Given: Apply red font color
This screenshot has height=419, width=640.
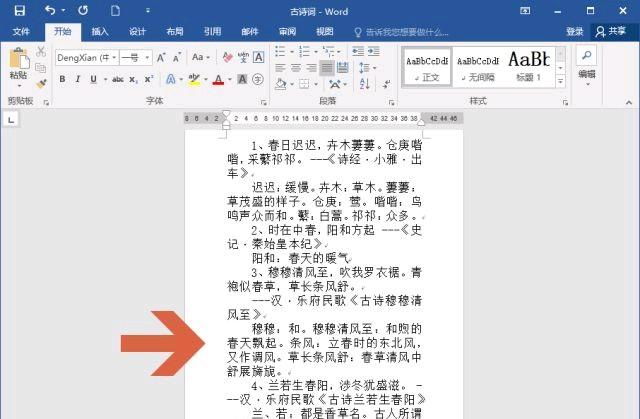Looking at the screenshot, I should pos(218,80).
